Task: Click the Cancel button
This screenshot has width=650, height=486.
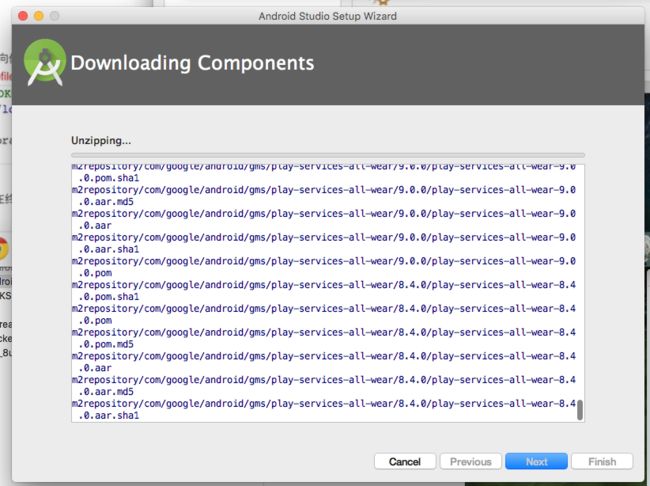Action: (x=405, y=462)
